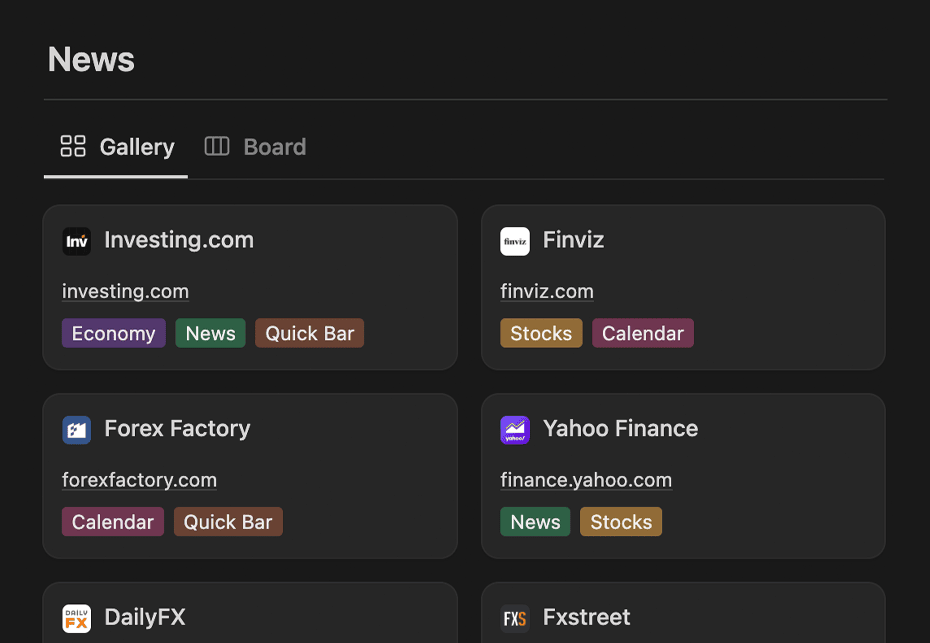
Task: Click the Finviz logo icon
Action: tap(515, 241)
